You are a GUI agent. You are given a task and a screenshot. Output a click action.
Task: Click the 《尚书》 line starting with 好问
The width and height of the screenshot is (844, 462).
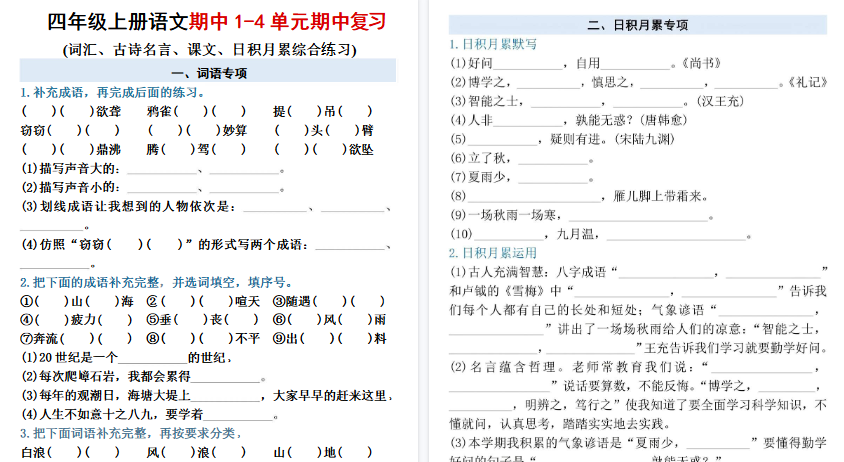(586, 64)
